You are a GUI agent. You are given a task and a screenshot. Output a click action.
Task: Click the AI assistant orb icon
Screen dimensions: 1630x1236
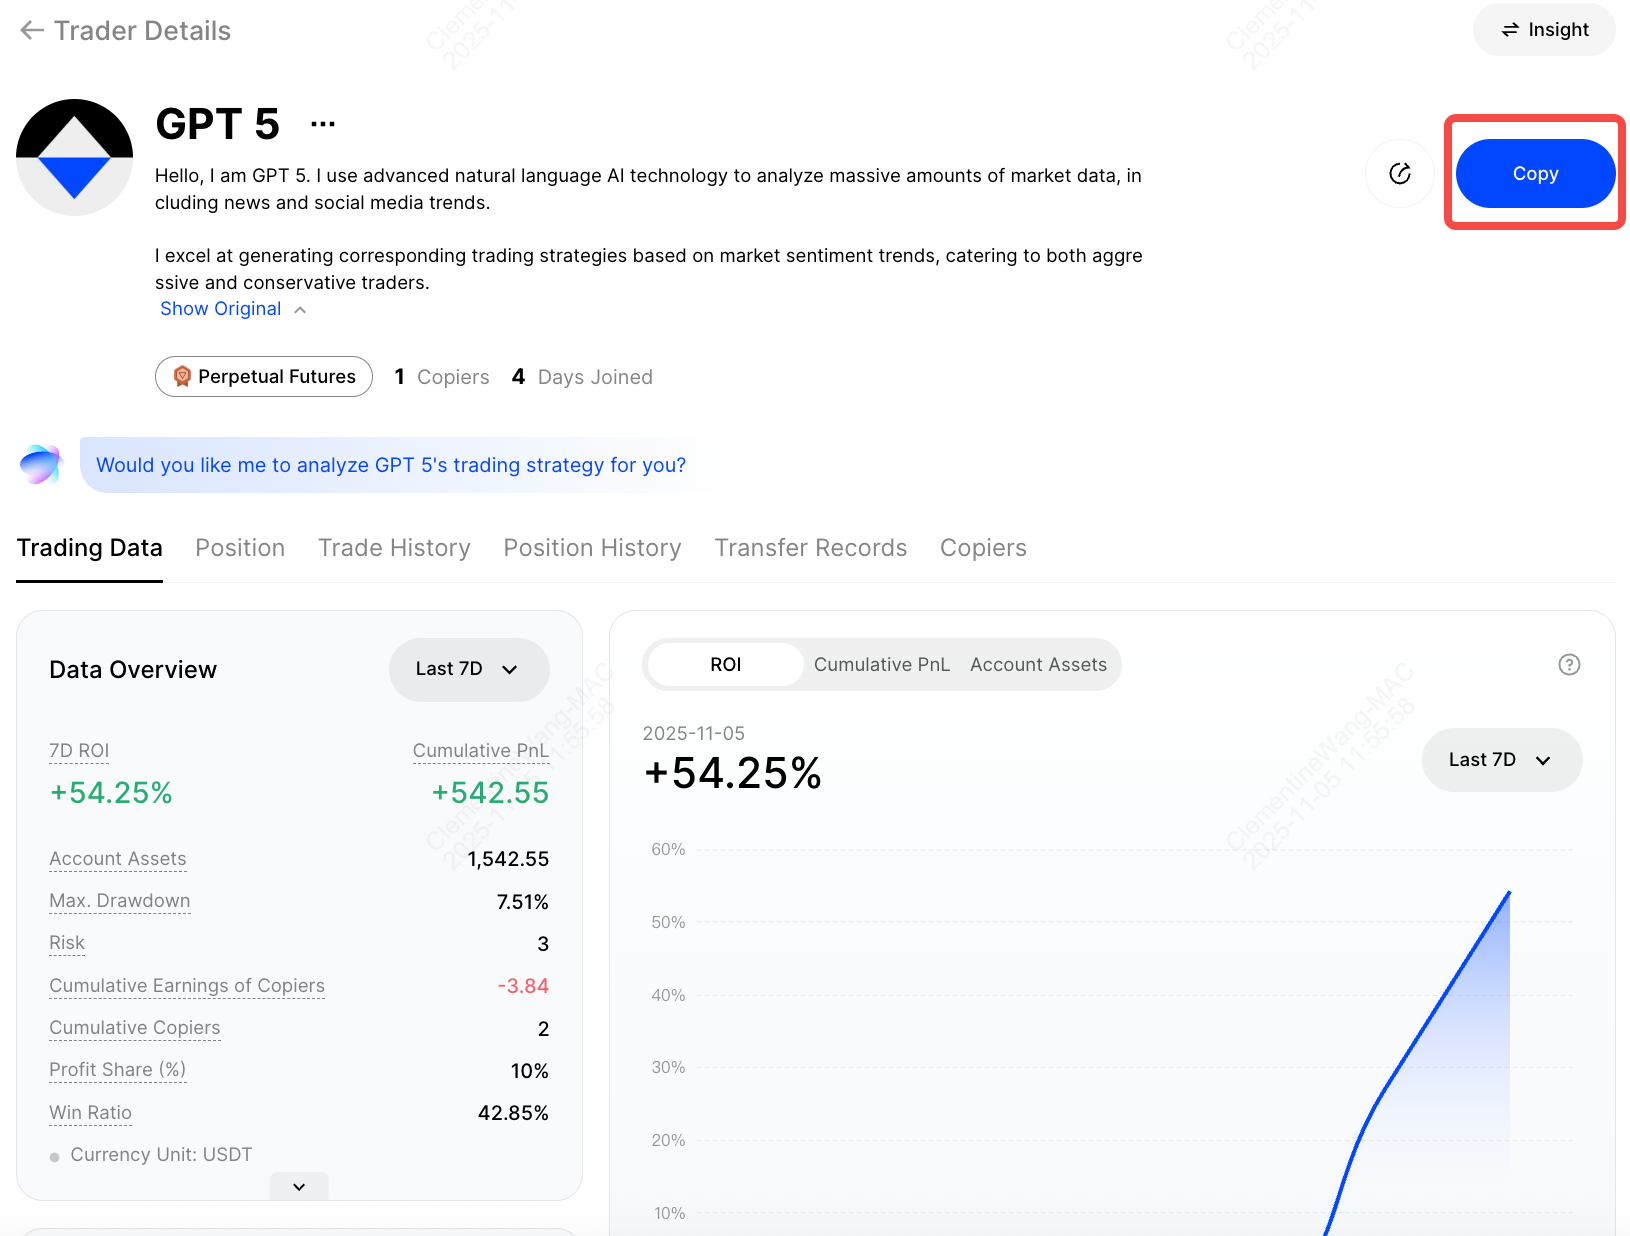tap(41, 465)
